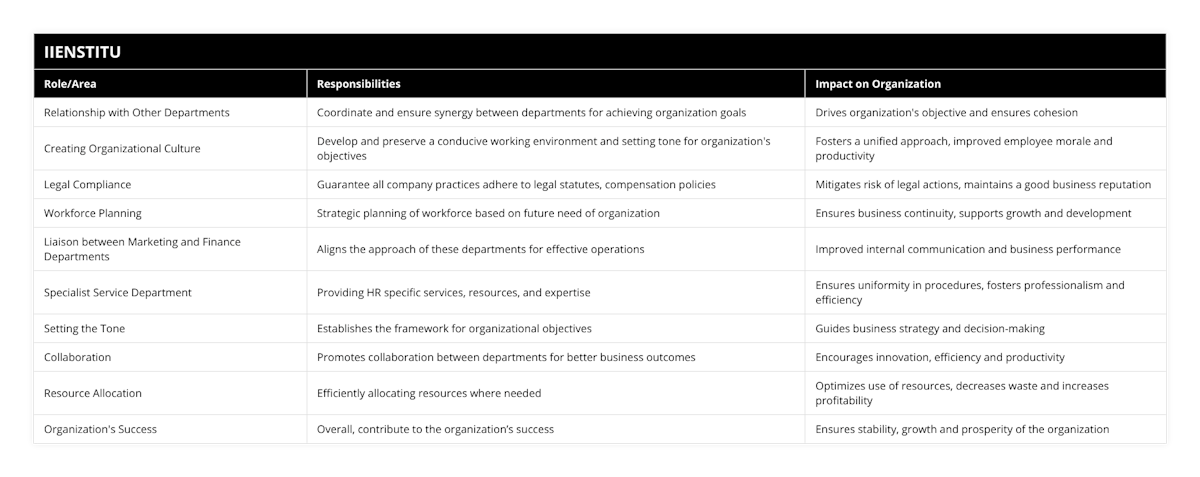Click the Impact on Organization column header

click(x=878, y=84)
